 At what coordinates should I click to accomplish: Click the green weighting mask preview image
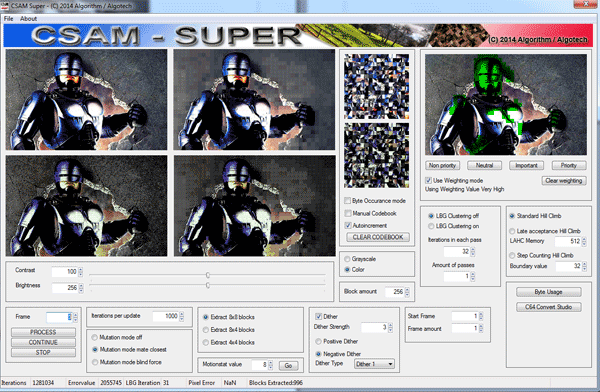point(505,104)
